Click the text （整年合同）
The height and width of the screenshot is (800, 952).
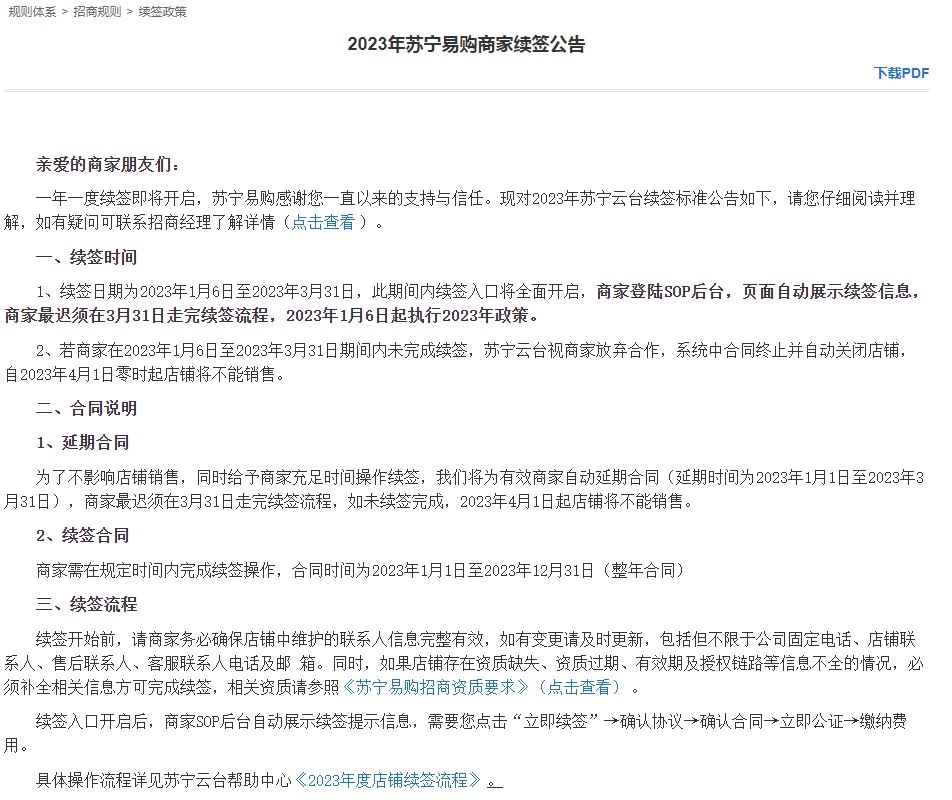[643, 571]
